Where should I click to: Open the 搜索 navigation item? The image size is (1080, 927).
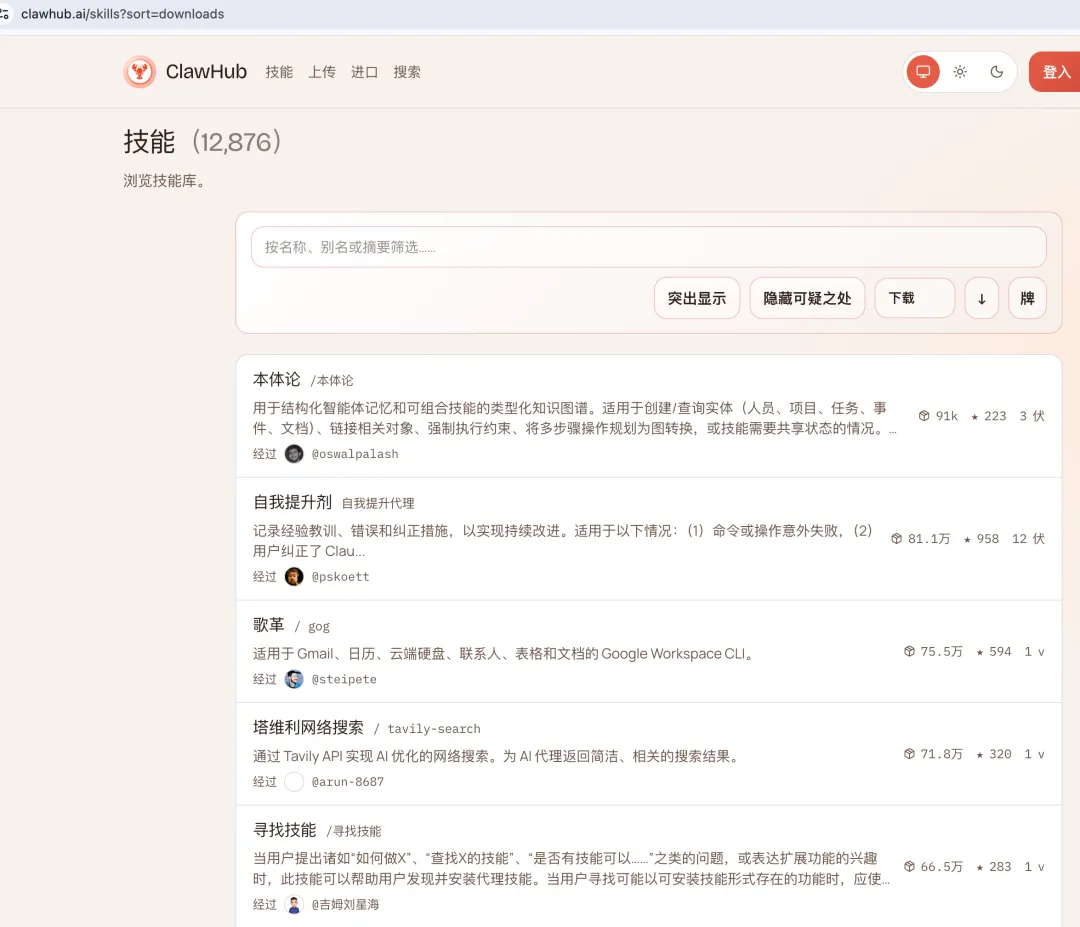point(407,72)
